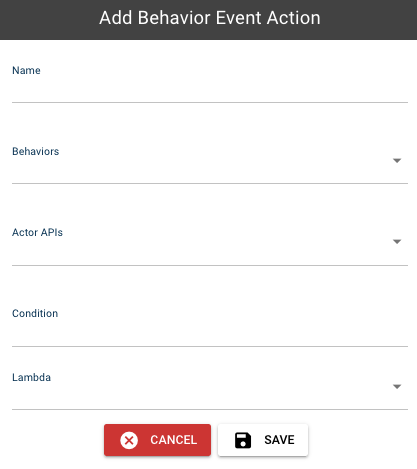The image size is (417, 469).
Task: Expand the Behaviors dropdown arrow
Action: click(x=397, y=161)
